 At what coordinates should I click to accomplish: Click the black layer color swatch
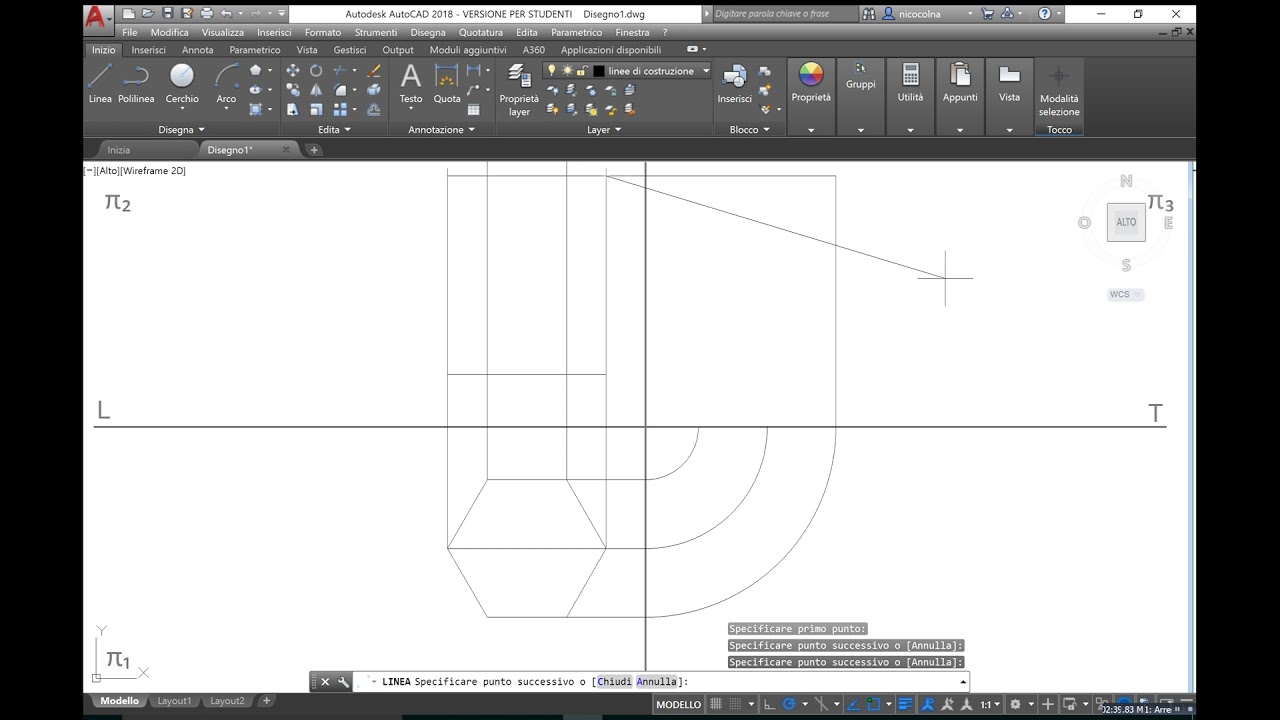(598, 71)
